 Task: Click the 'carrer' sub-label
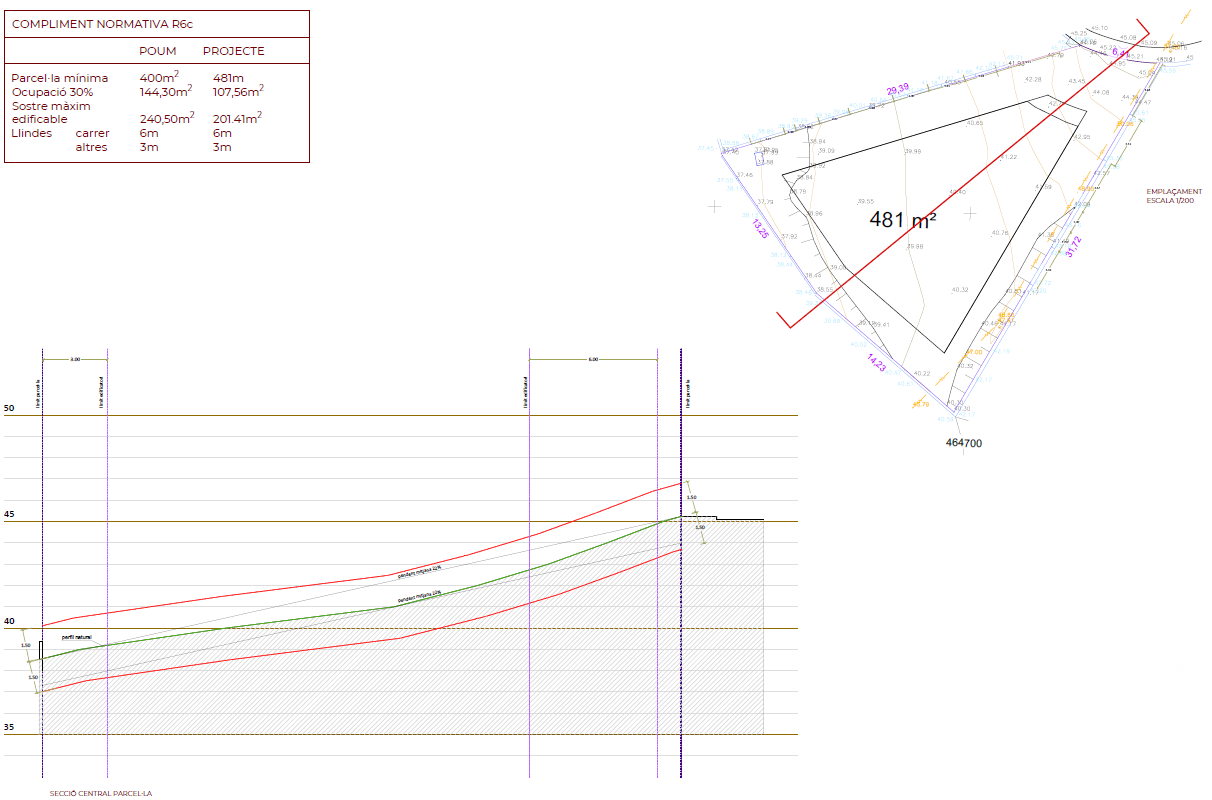coord(93,133)
